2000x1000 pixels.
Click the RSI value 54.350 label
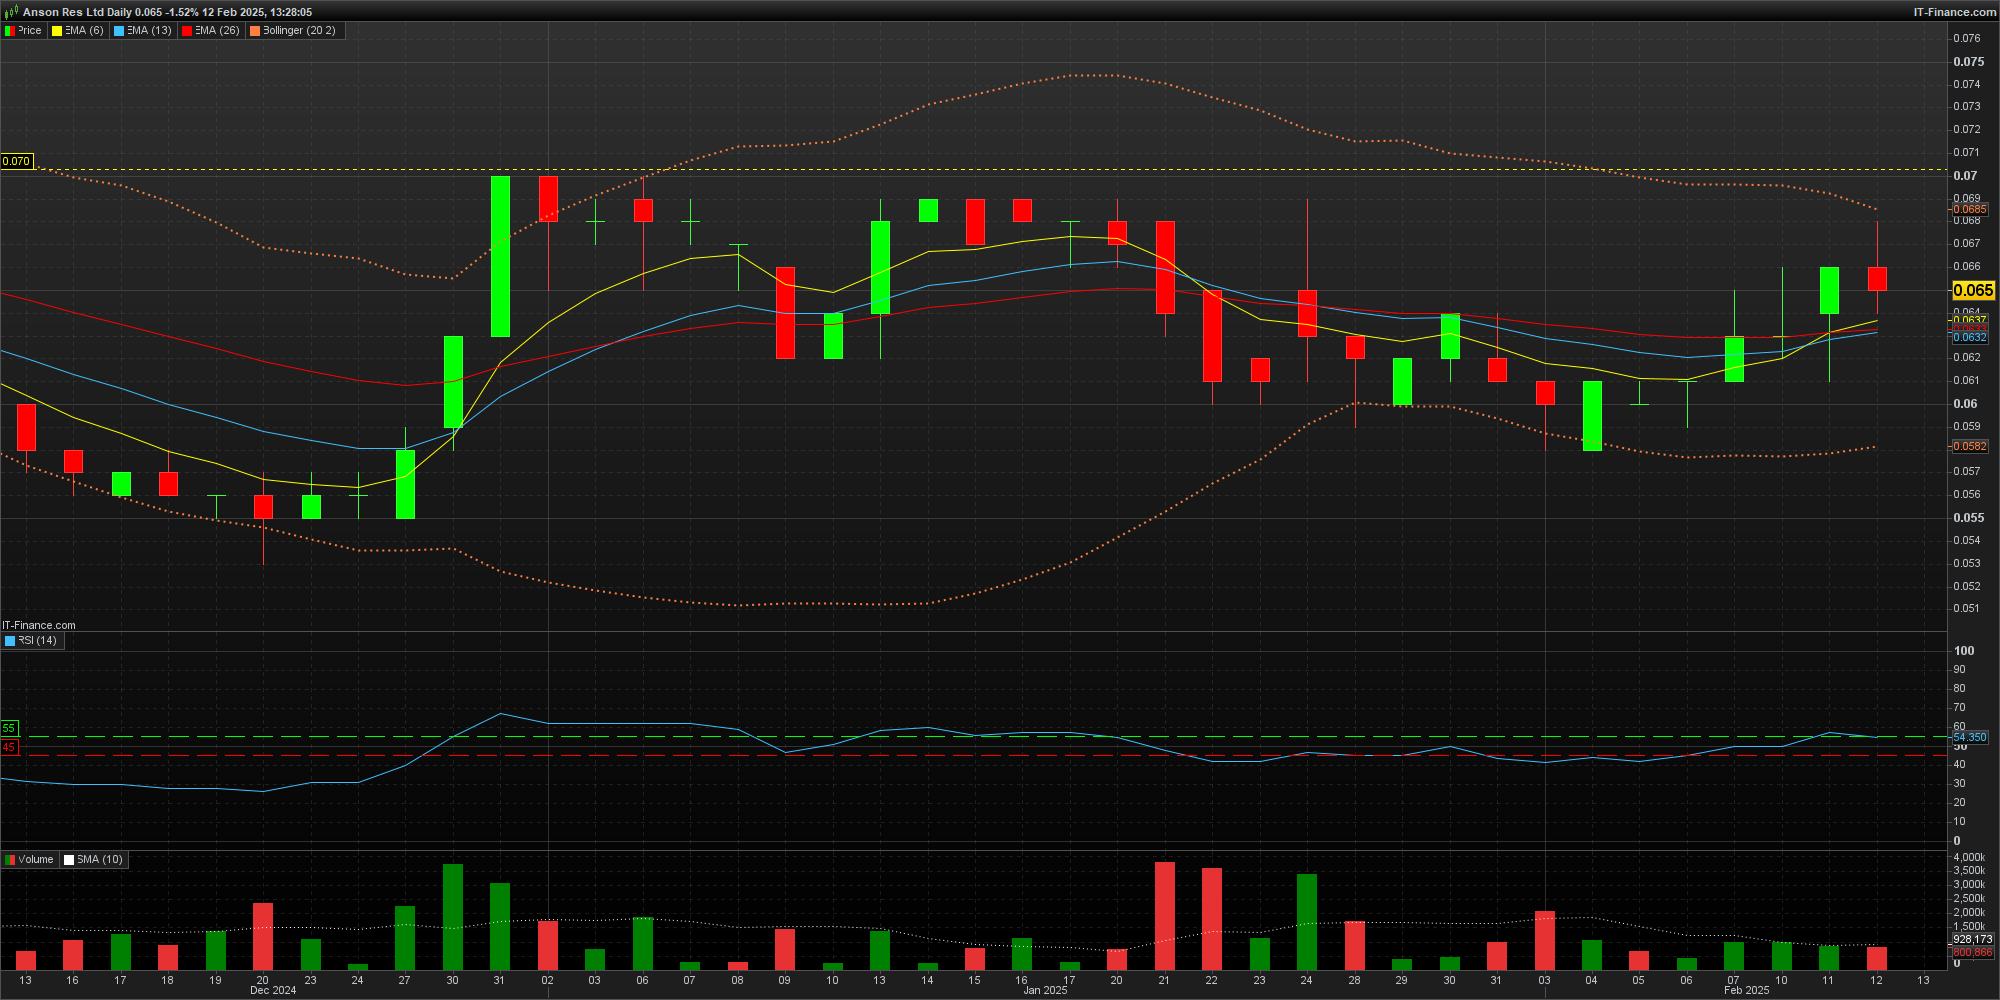(1970, 737)
